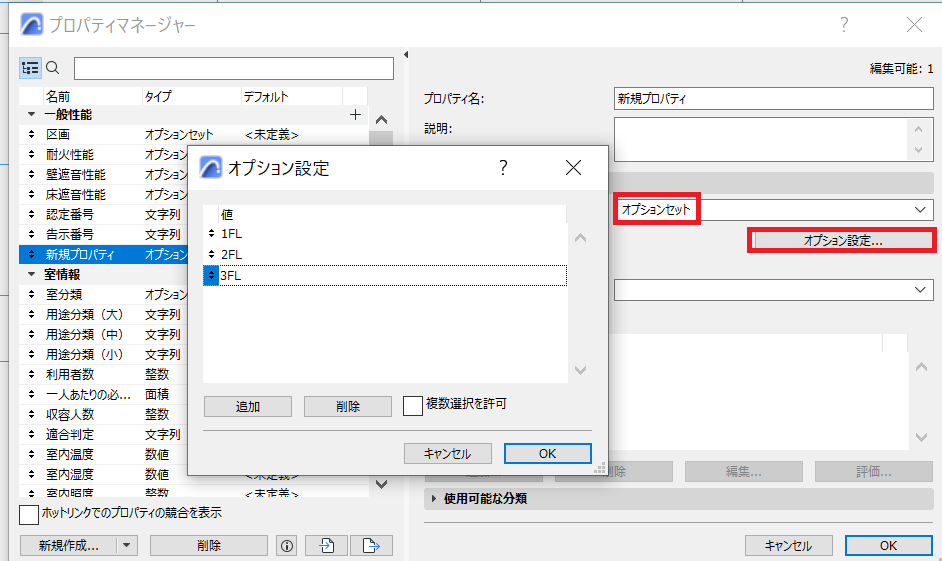Click the reorder handle next to 認定番号
The image size is (942, 561).
pos(31,214)
